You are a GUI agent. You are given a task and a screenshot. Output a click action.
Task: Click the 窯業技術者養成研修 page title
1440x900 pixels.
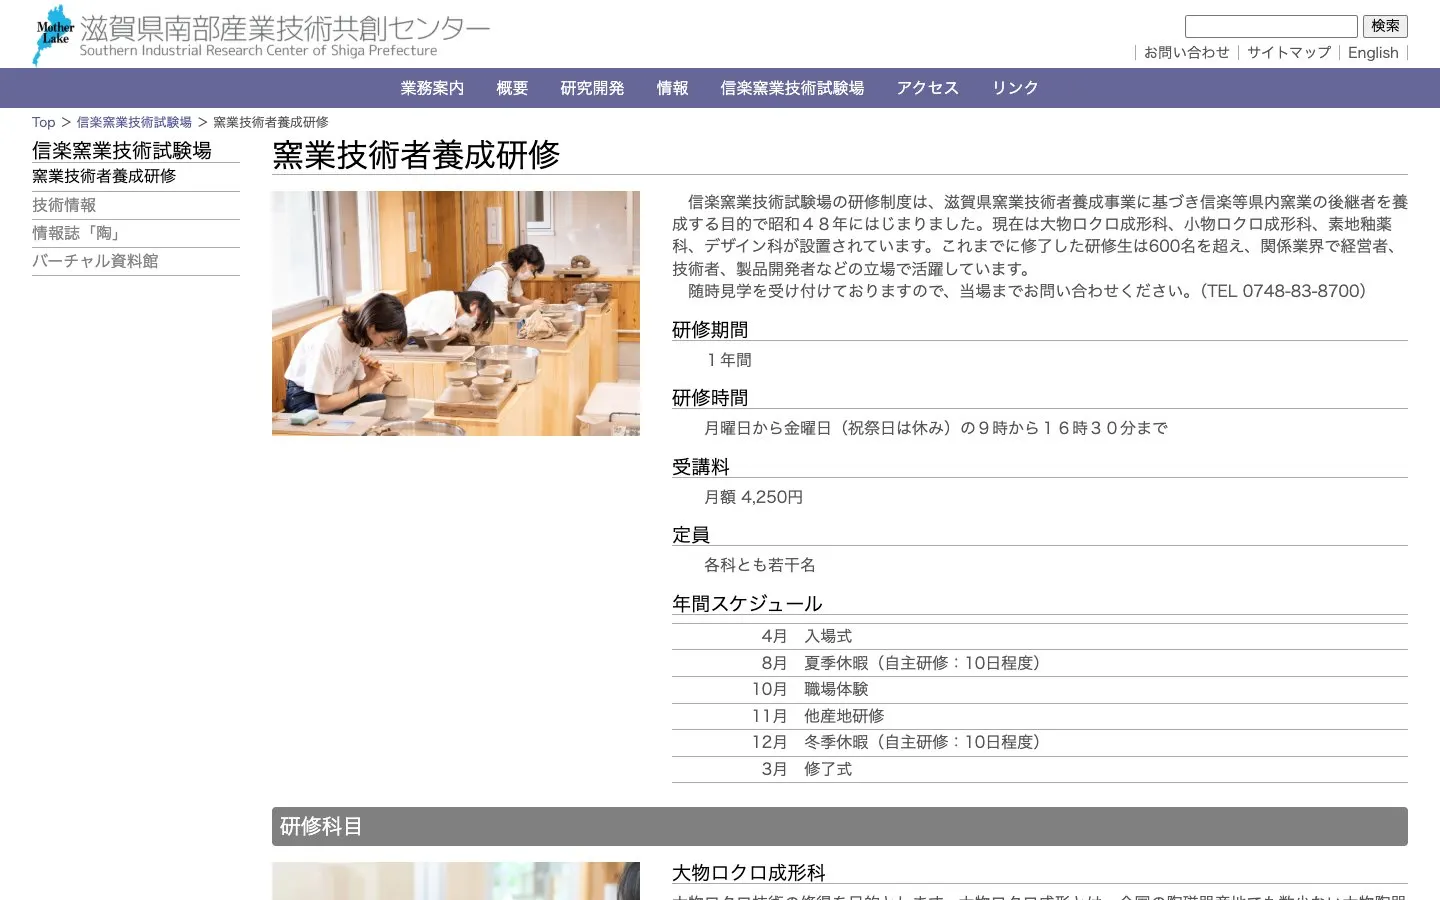pos(416,155)
